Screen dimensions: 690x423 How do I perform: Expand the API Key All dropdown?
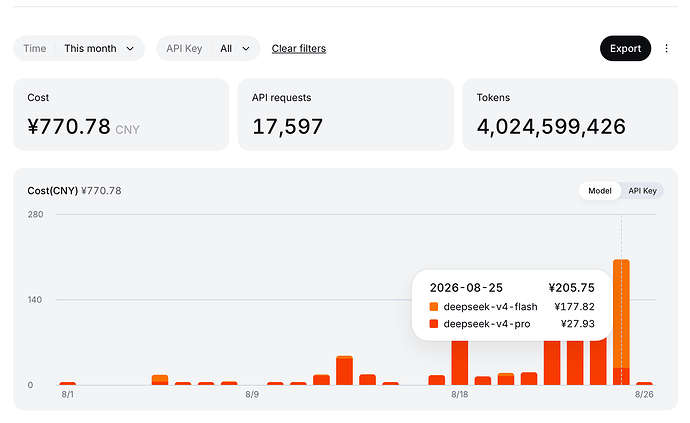pyautogui.click(x=208, y=48)
